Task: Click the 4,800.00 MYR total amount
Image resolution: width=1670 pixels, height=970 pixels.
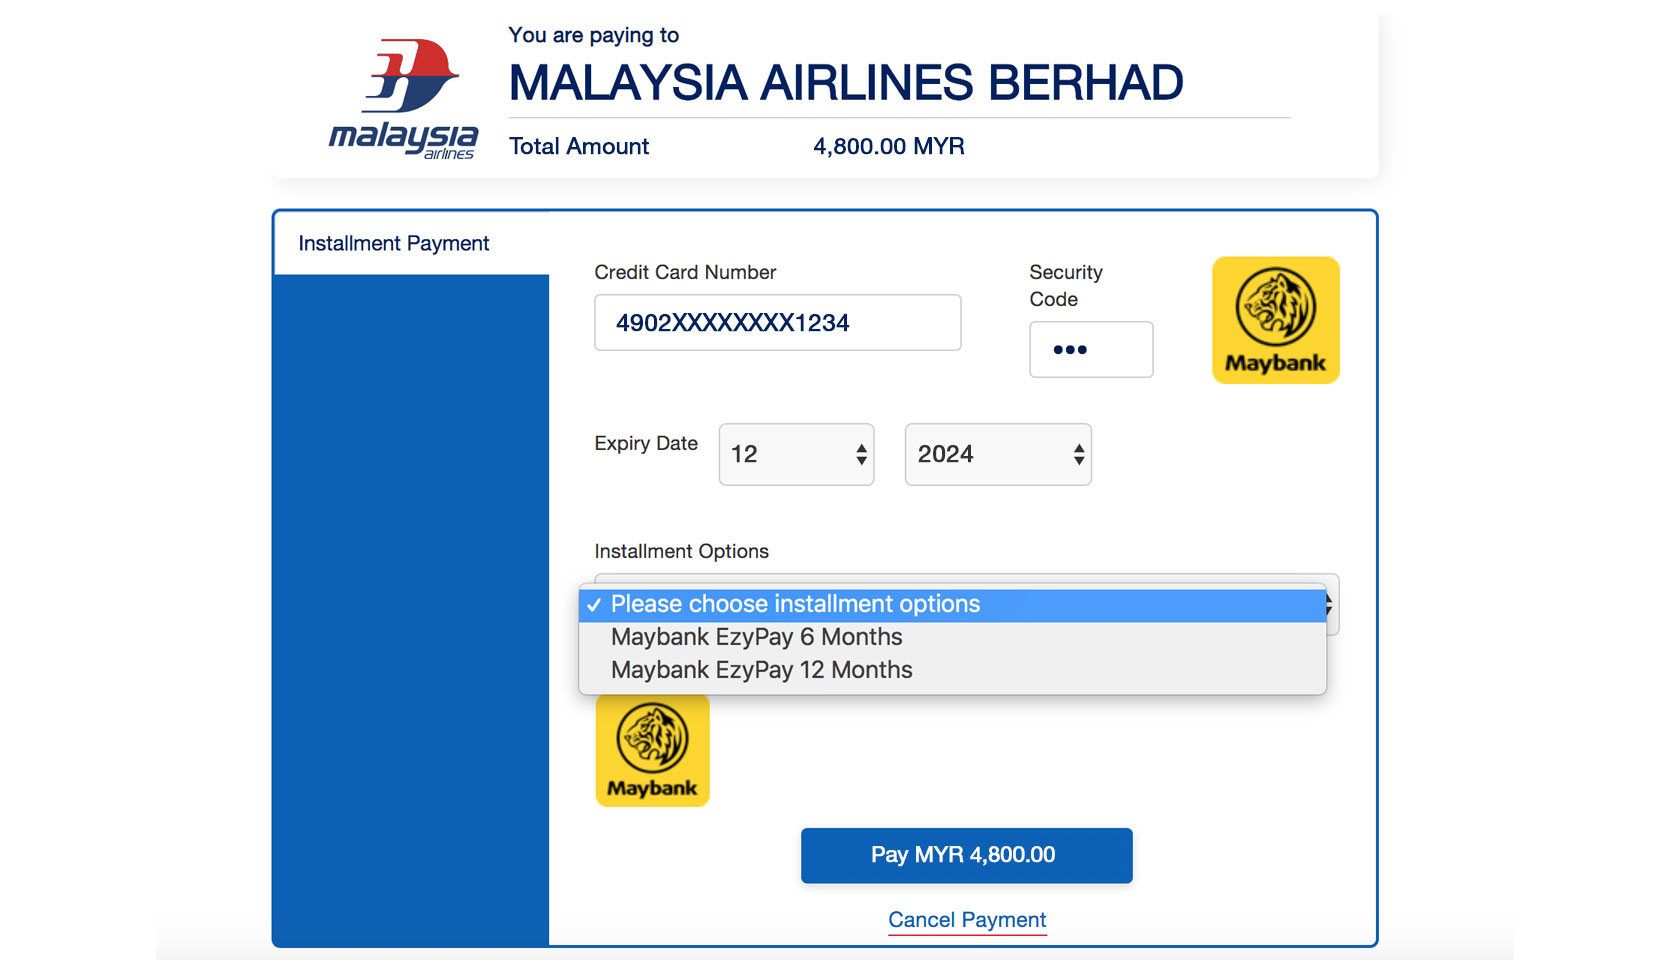Action: (889, 146)
